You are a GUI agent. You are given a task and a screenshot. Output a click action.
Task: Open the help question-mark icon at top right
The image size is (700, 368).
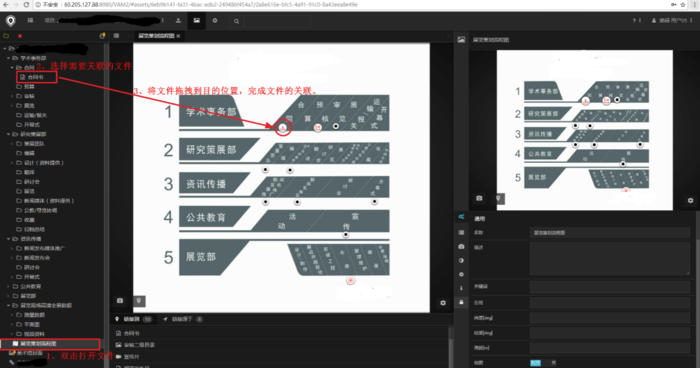coord(634,21)
